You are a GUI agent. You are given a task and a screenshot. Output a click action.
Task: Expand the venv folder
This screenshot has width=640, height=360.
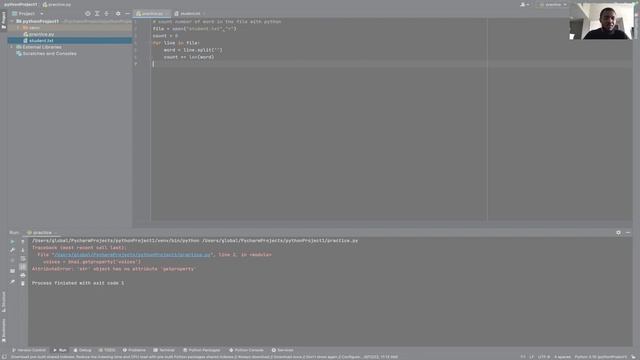(19, 28)
